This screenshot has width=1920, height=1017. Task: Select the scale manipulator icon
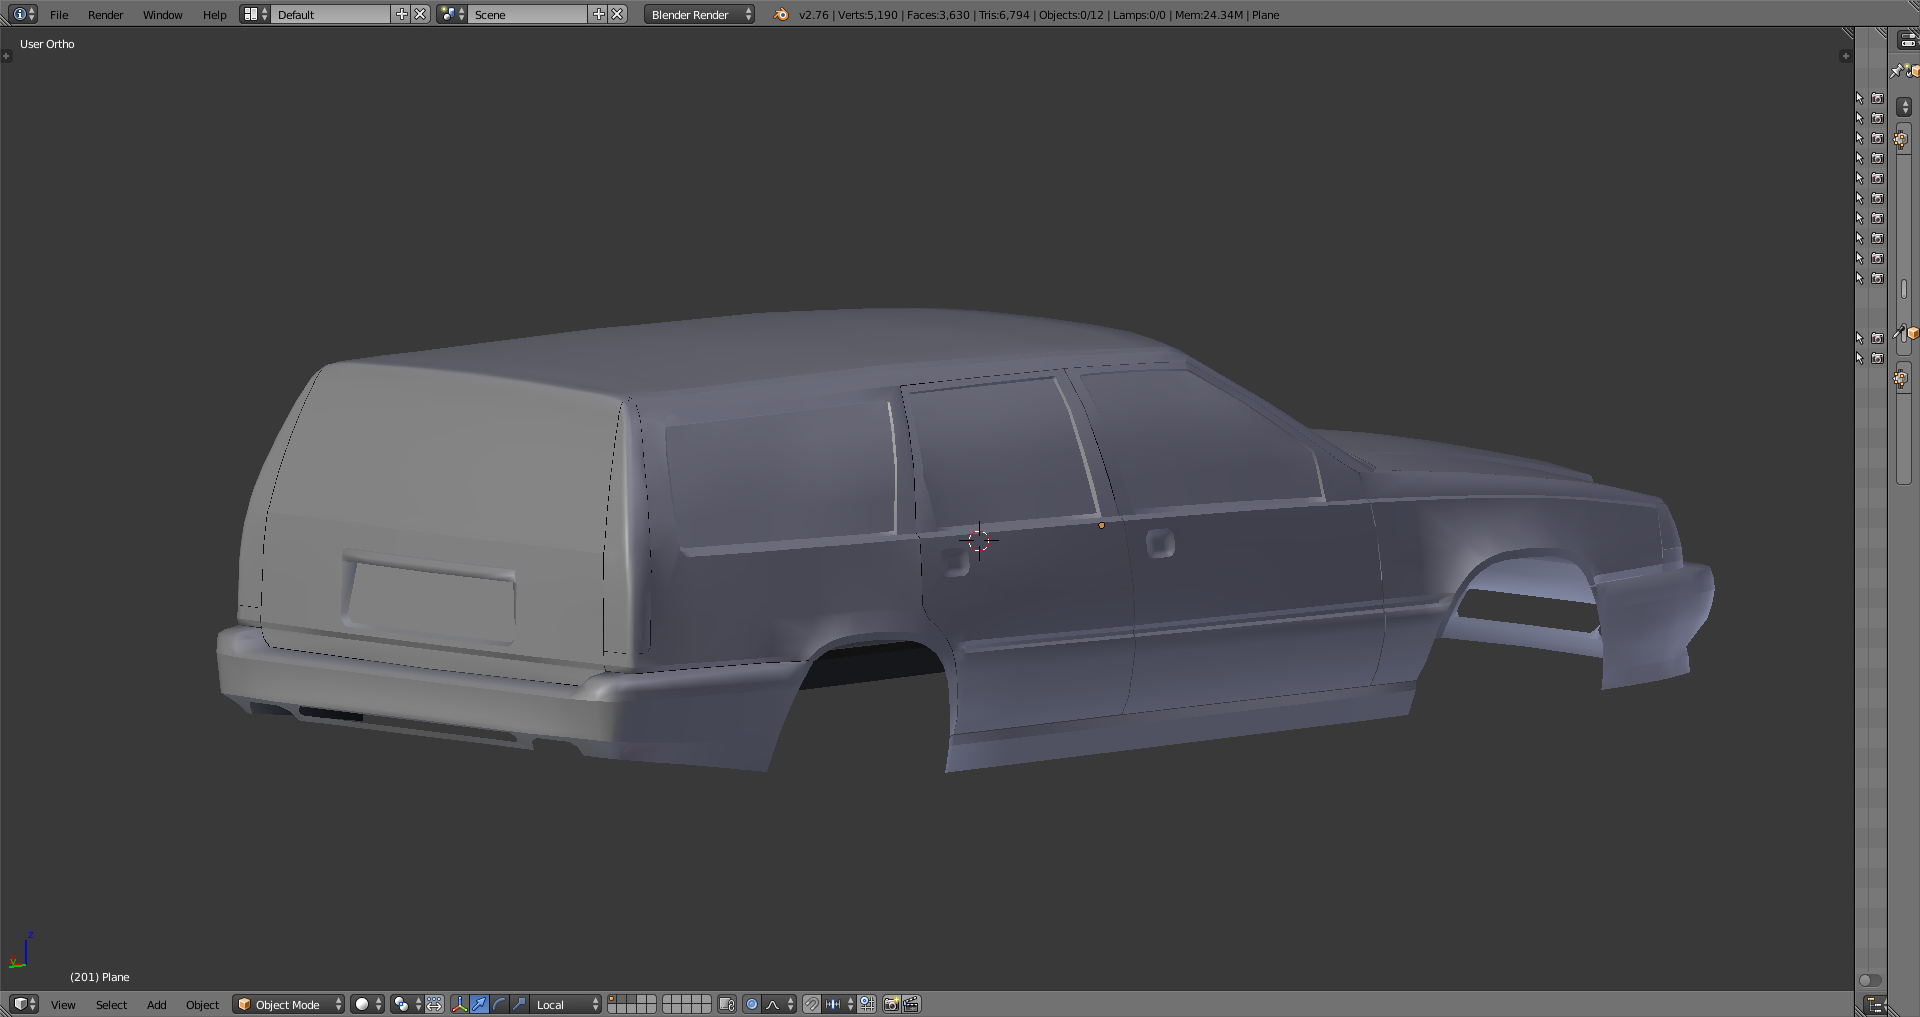(x=519, y=1004)
